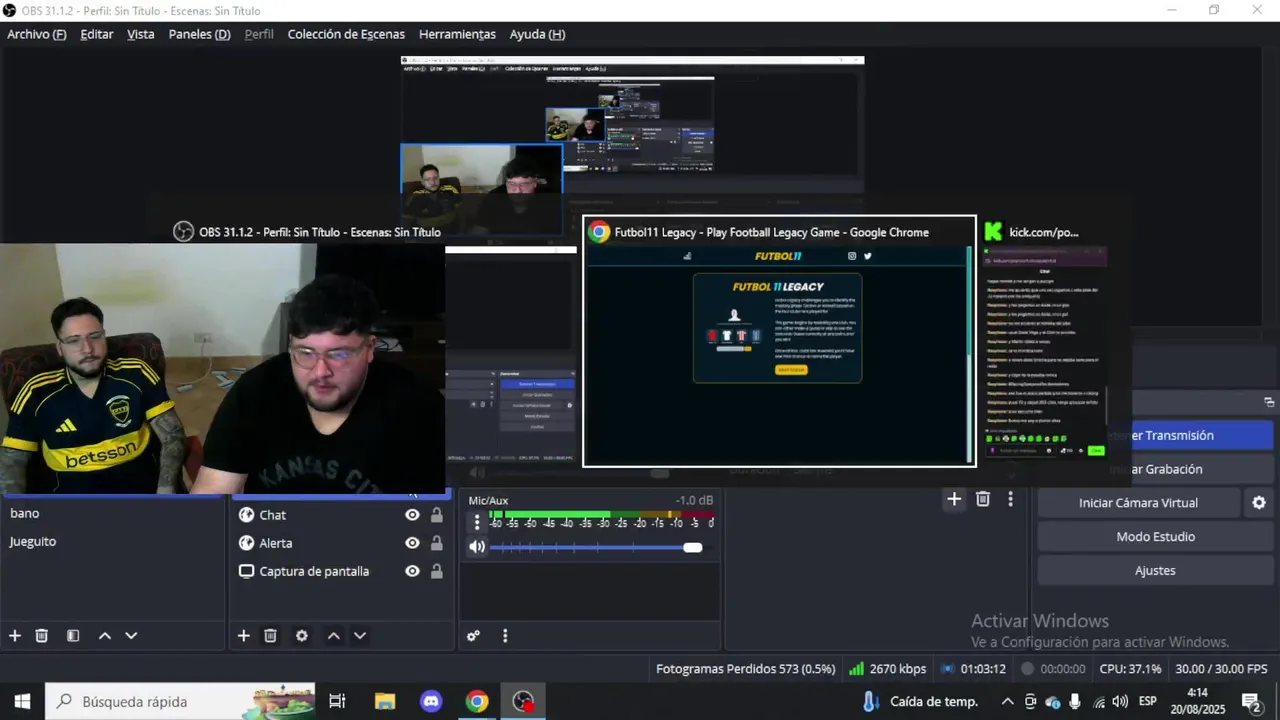Open advanced audio properties gears icon
Viewport: 1280px width, 720px height.
point(474,636)
